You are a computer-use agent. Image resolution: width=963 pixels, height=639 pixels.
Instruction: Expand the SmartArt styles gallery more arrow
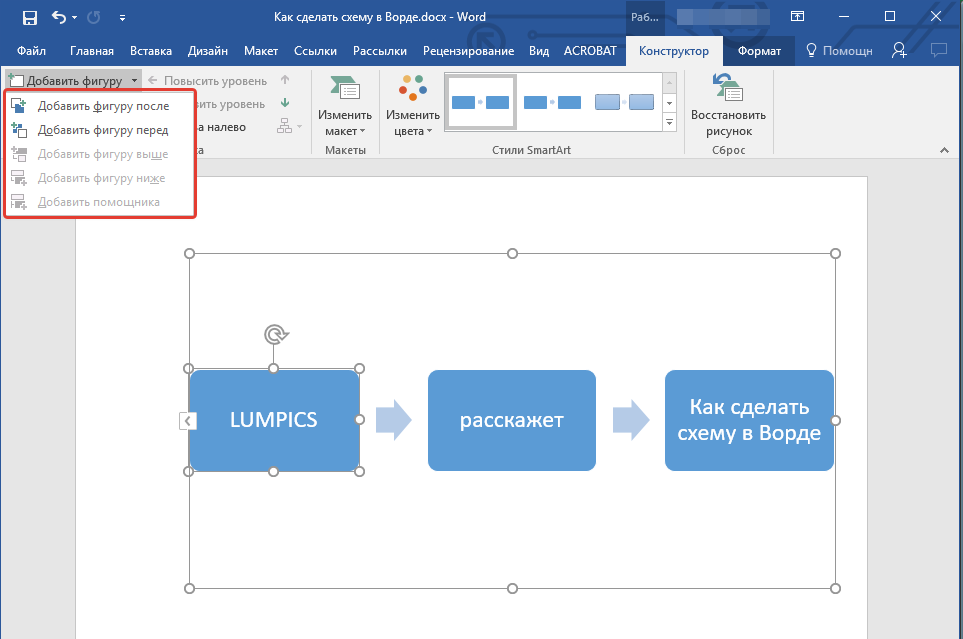pyautogui.click(x=669, y=123)
